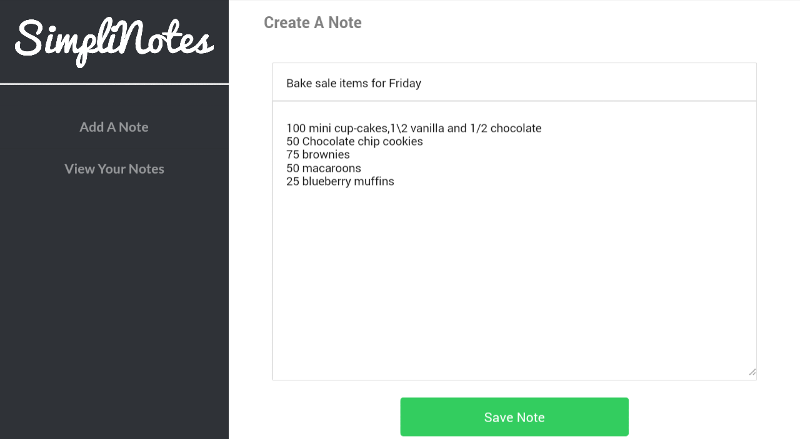The height and width of the screenshot is (439, 800).
Task: Save the note with the green button
Action: point(514,417)
